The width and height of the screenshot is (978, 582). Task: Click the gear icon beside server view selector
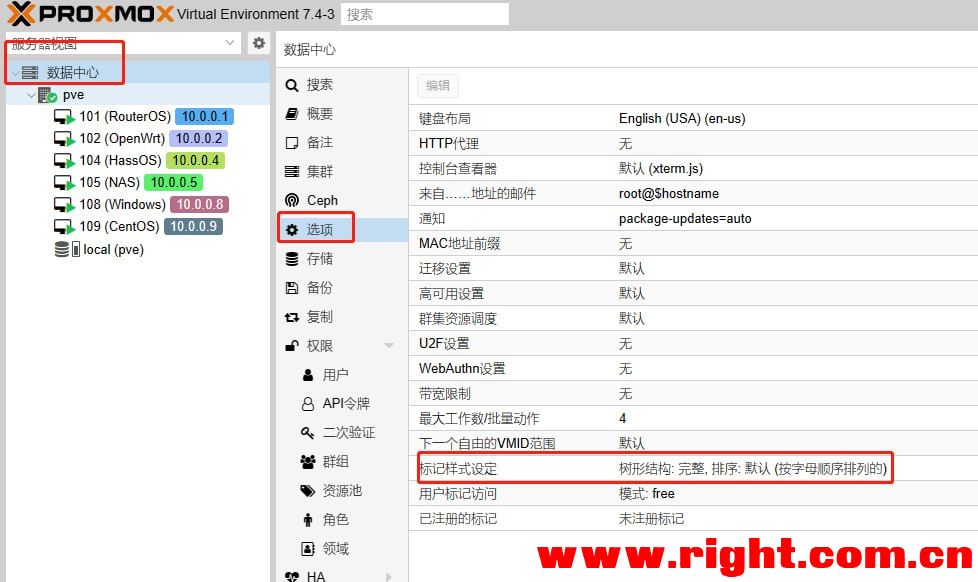pos(259,43)
